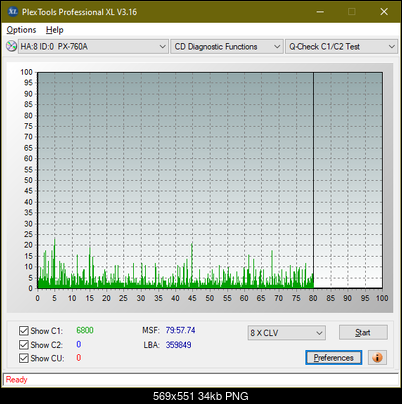Image resolution: width=402 pixels, height=404 pixels.
Task: Click the MSF value 79:57.74
Action: pyautogui.click(x=180, y=330)
